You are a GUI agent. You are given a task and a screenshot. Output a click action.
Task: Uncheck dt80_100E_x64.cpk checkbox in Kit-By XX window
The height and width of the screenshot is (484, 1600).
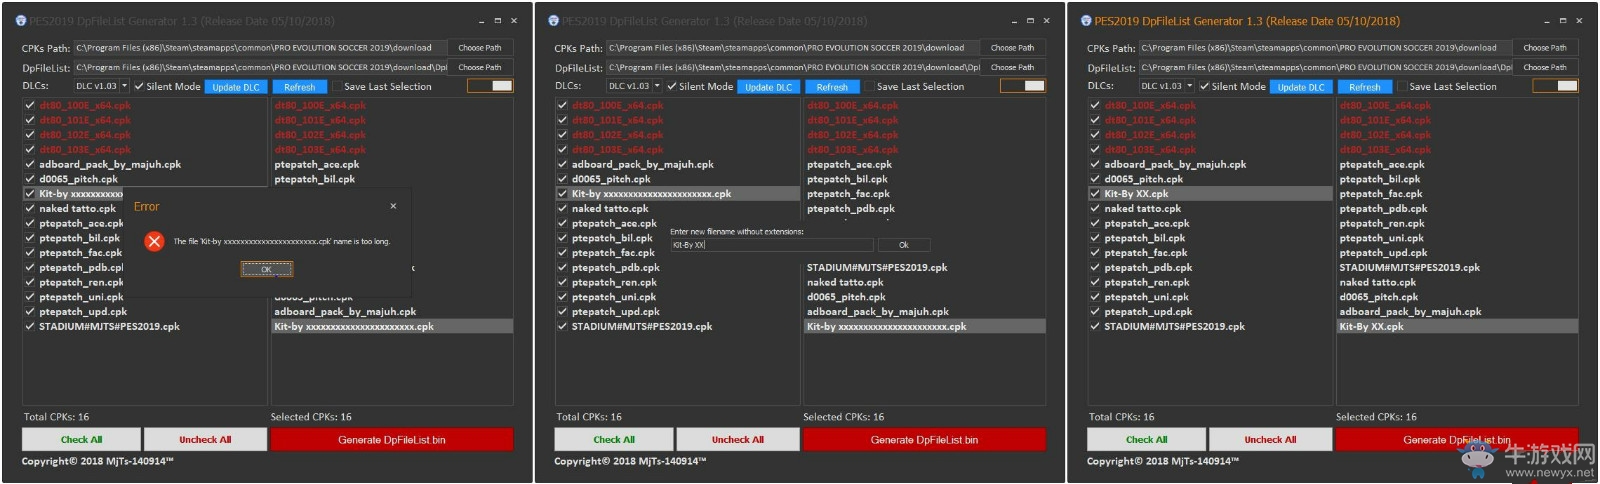[1095, 105]
